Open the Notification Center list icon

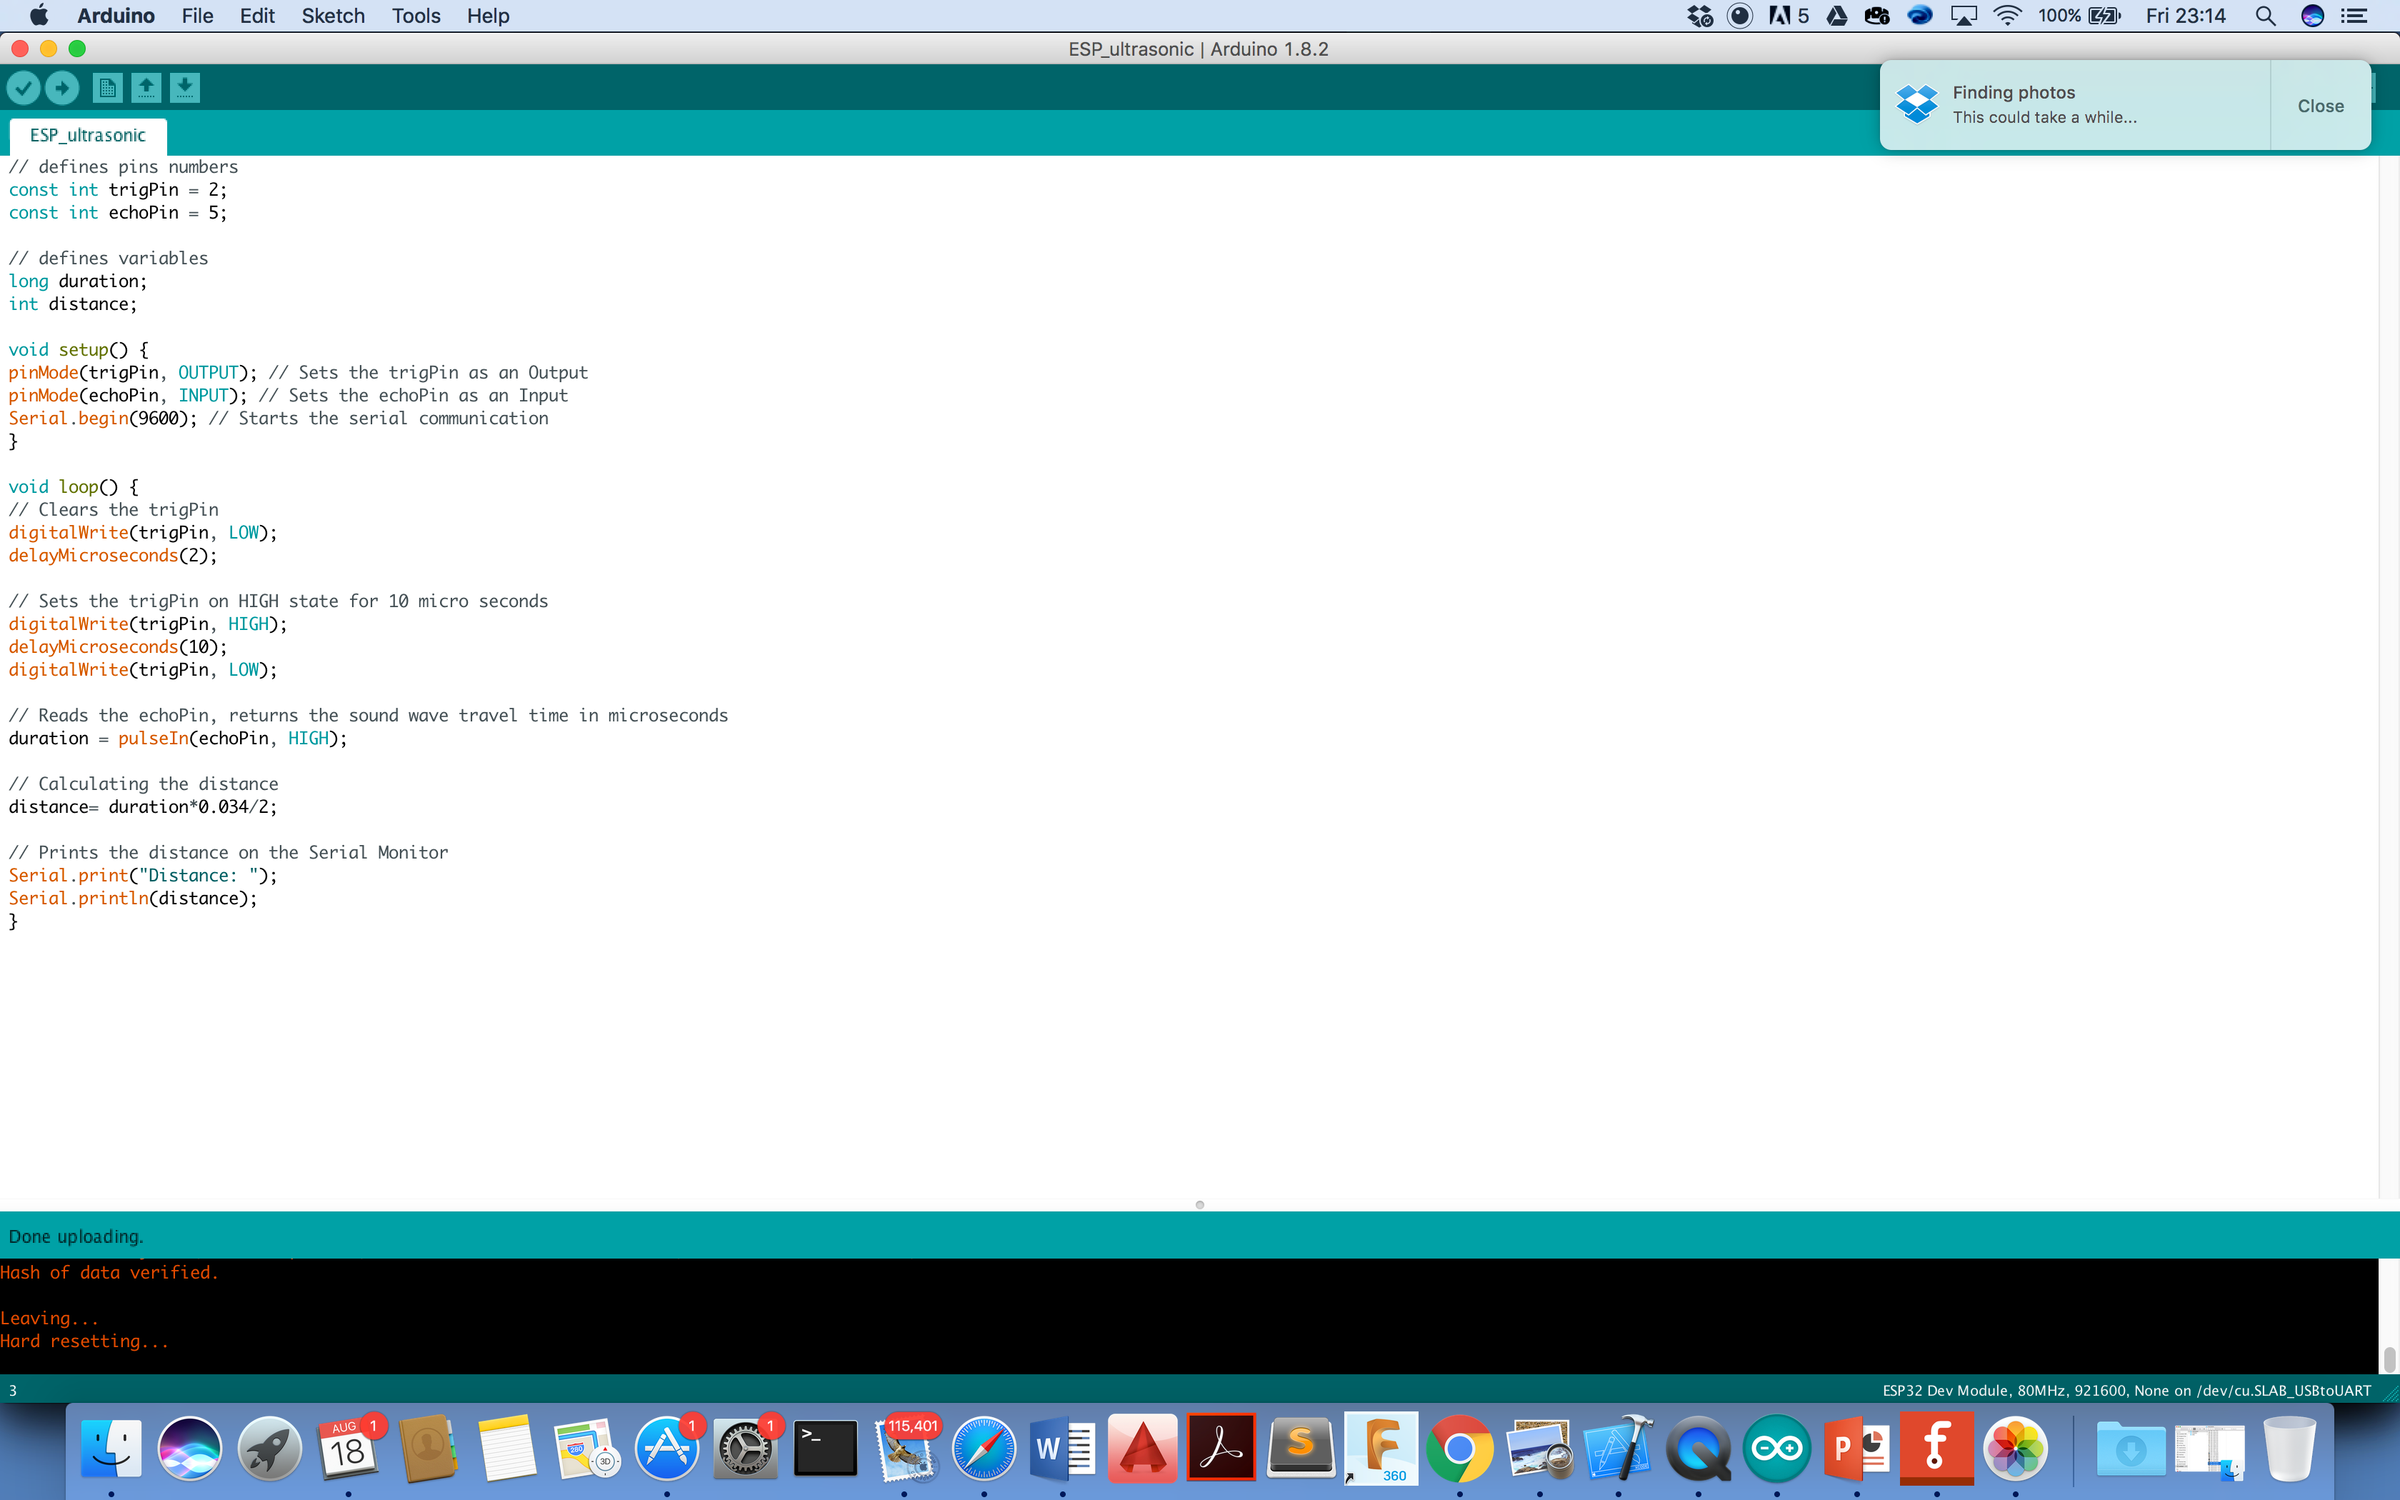pyautogui.click(x=2355, y=16)
